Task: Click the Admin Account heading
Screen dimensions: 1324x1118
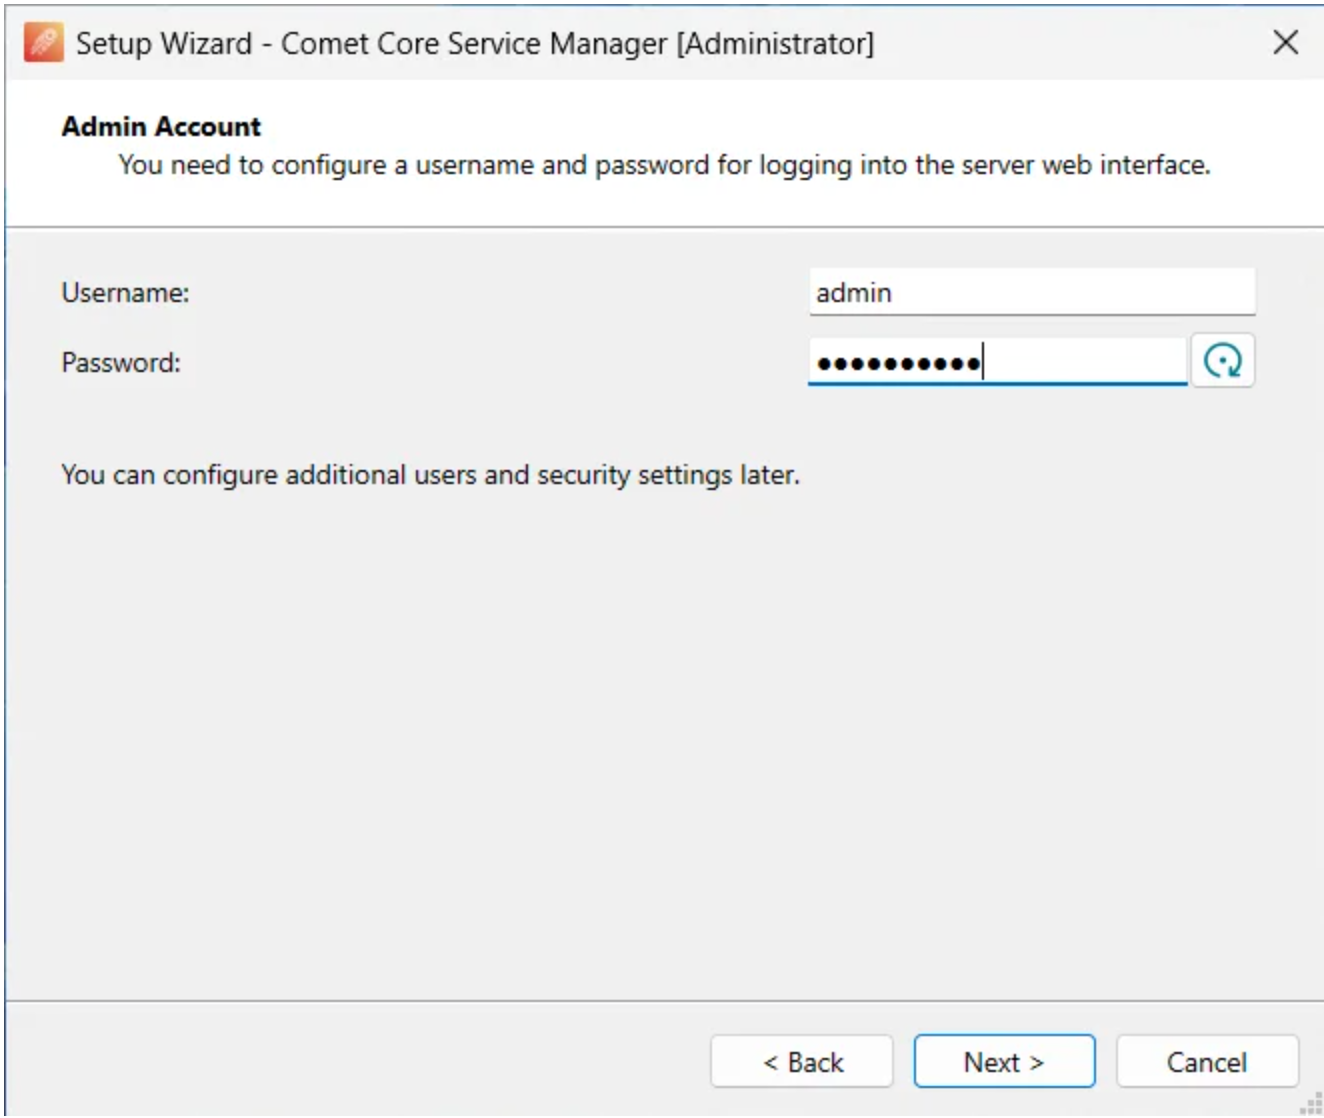Action: [160, 126]
